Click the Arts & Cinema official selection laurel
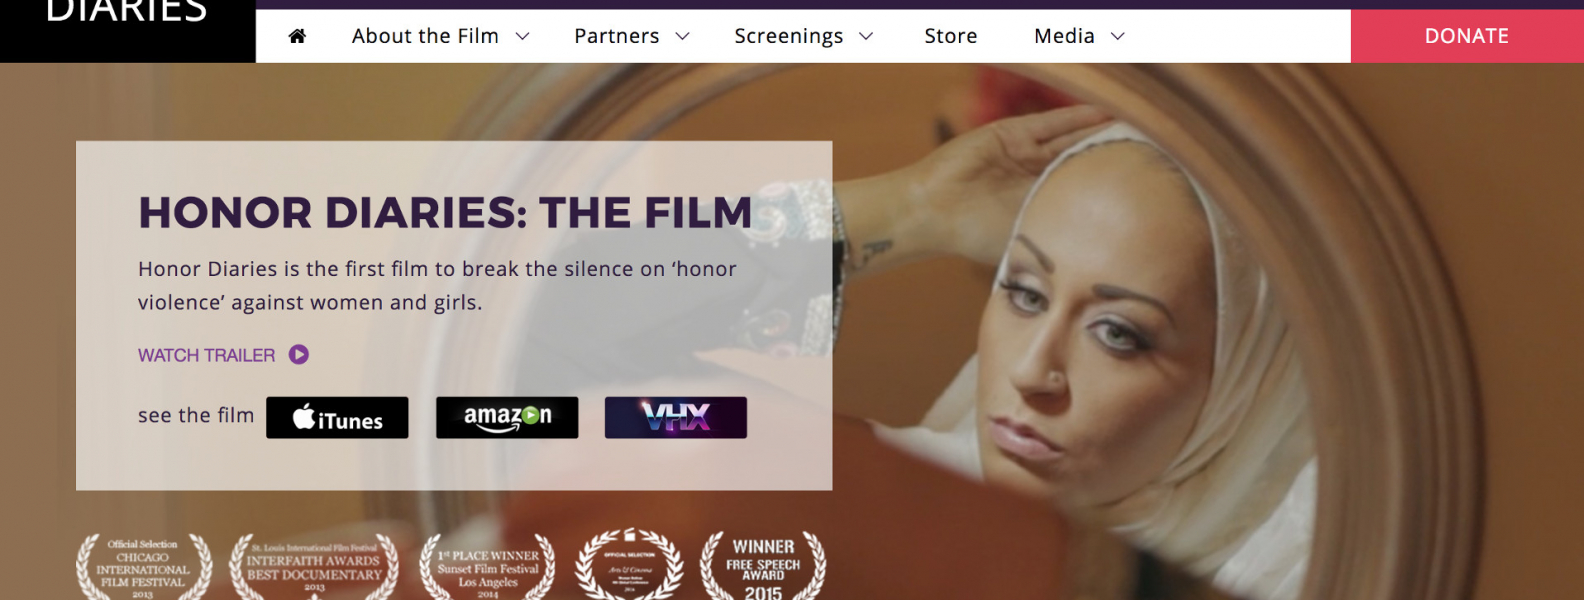The image size is (1584, 600). coord(628,565)
